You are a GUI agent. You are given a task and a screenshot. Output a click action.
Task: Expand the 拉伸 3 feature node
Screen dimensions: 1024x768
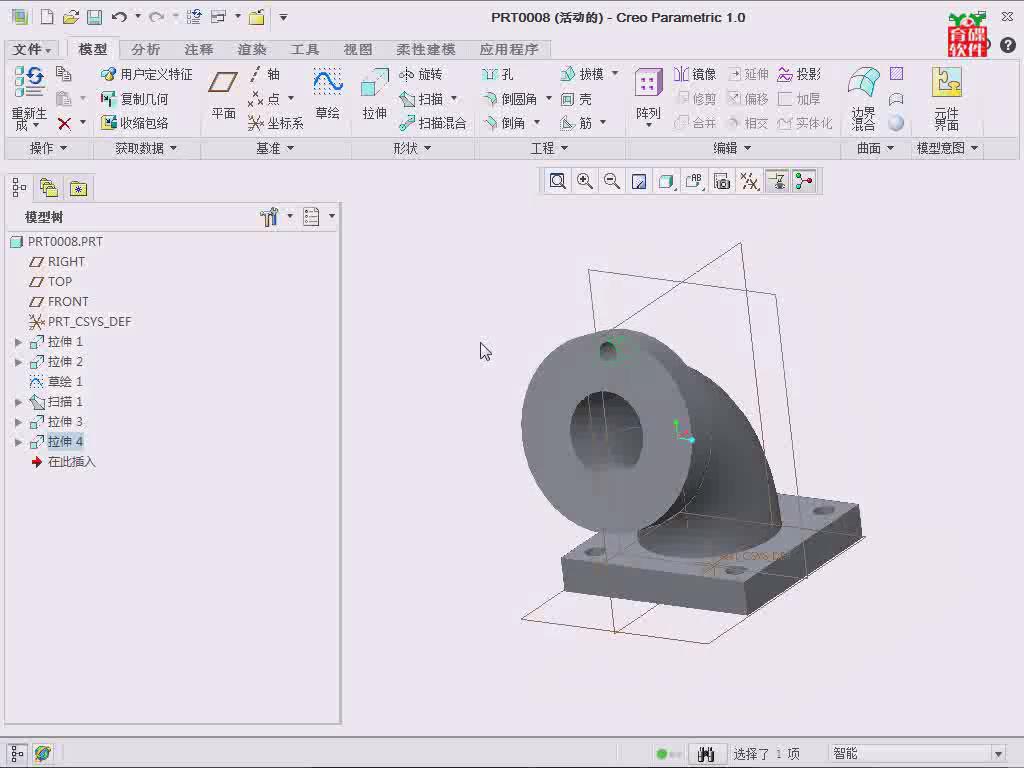coord(18,422)
